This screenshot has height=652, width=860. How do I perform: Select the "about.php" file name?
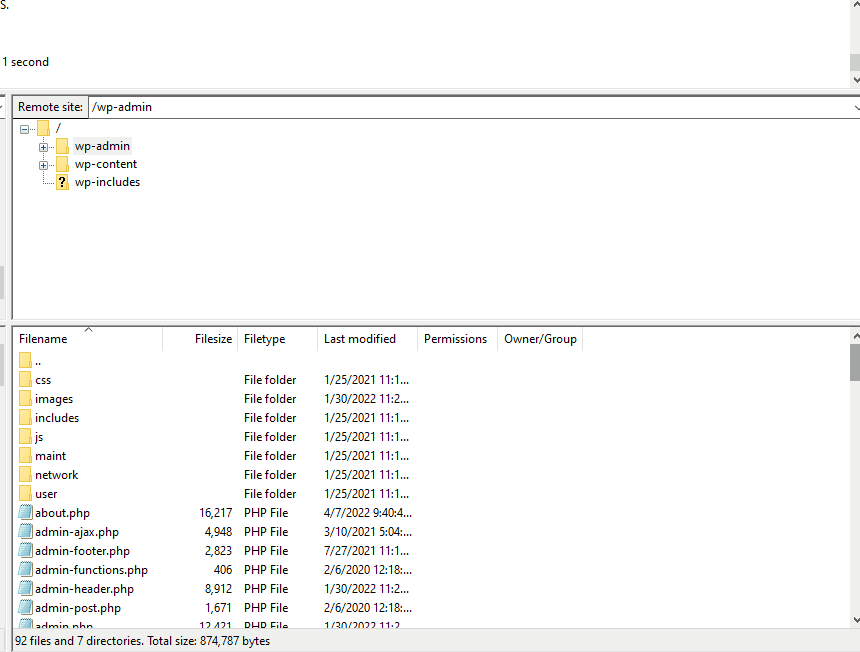pyautogui.click(x=63, y=513)
